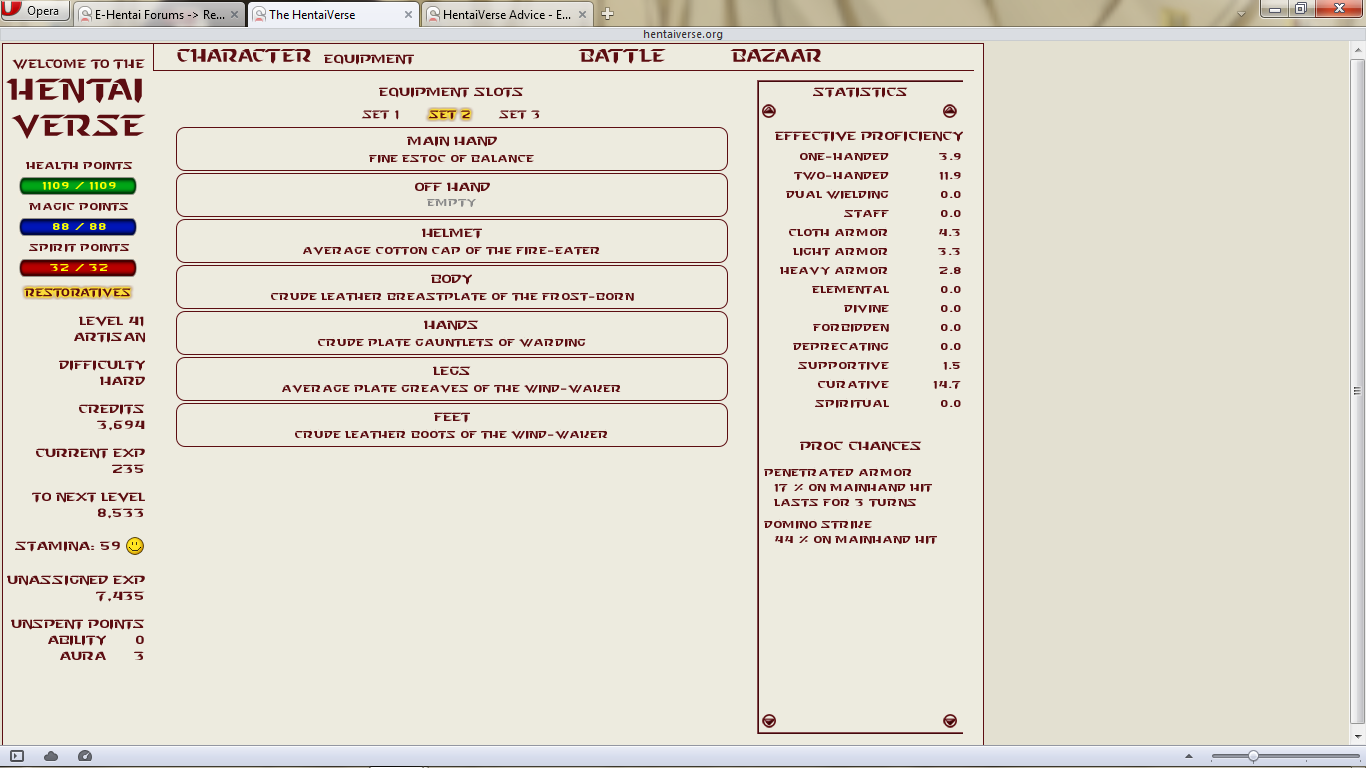The image size is (1366, 768).
Task: Switch to the E-Hentai Forums tab
Action: 157,14
